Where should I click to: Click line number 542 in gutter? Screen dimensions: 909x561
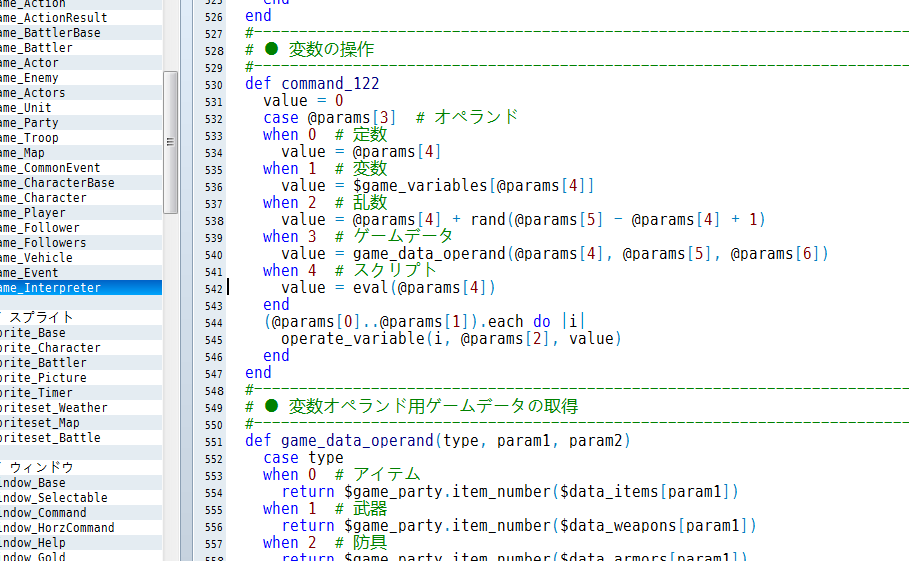[x=214, y=289]
